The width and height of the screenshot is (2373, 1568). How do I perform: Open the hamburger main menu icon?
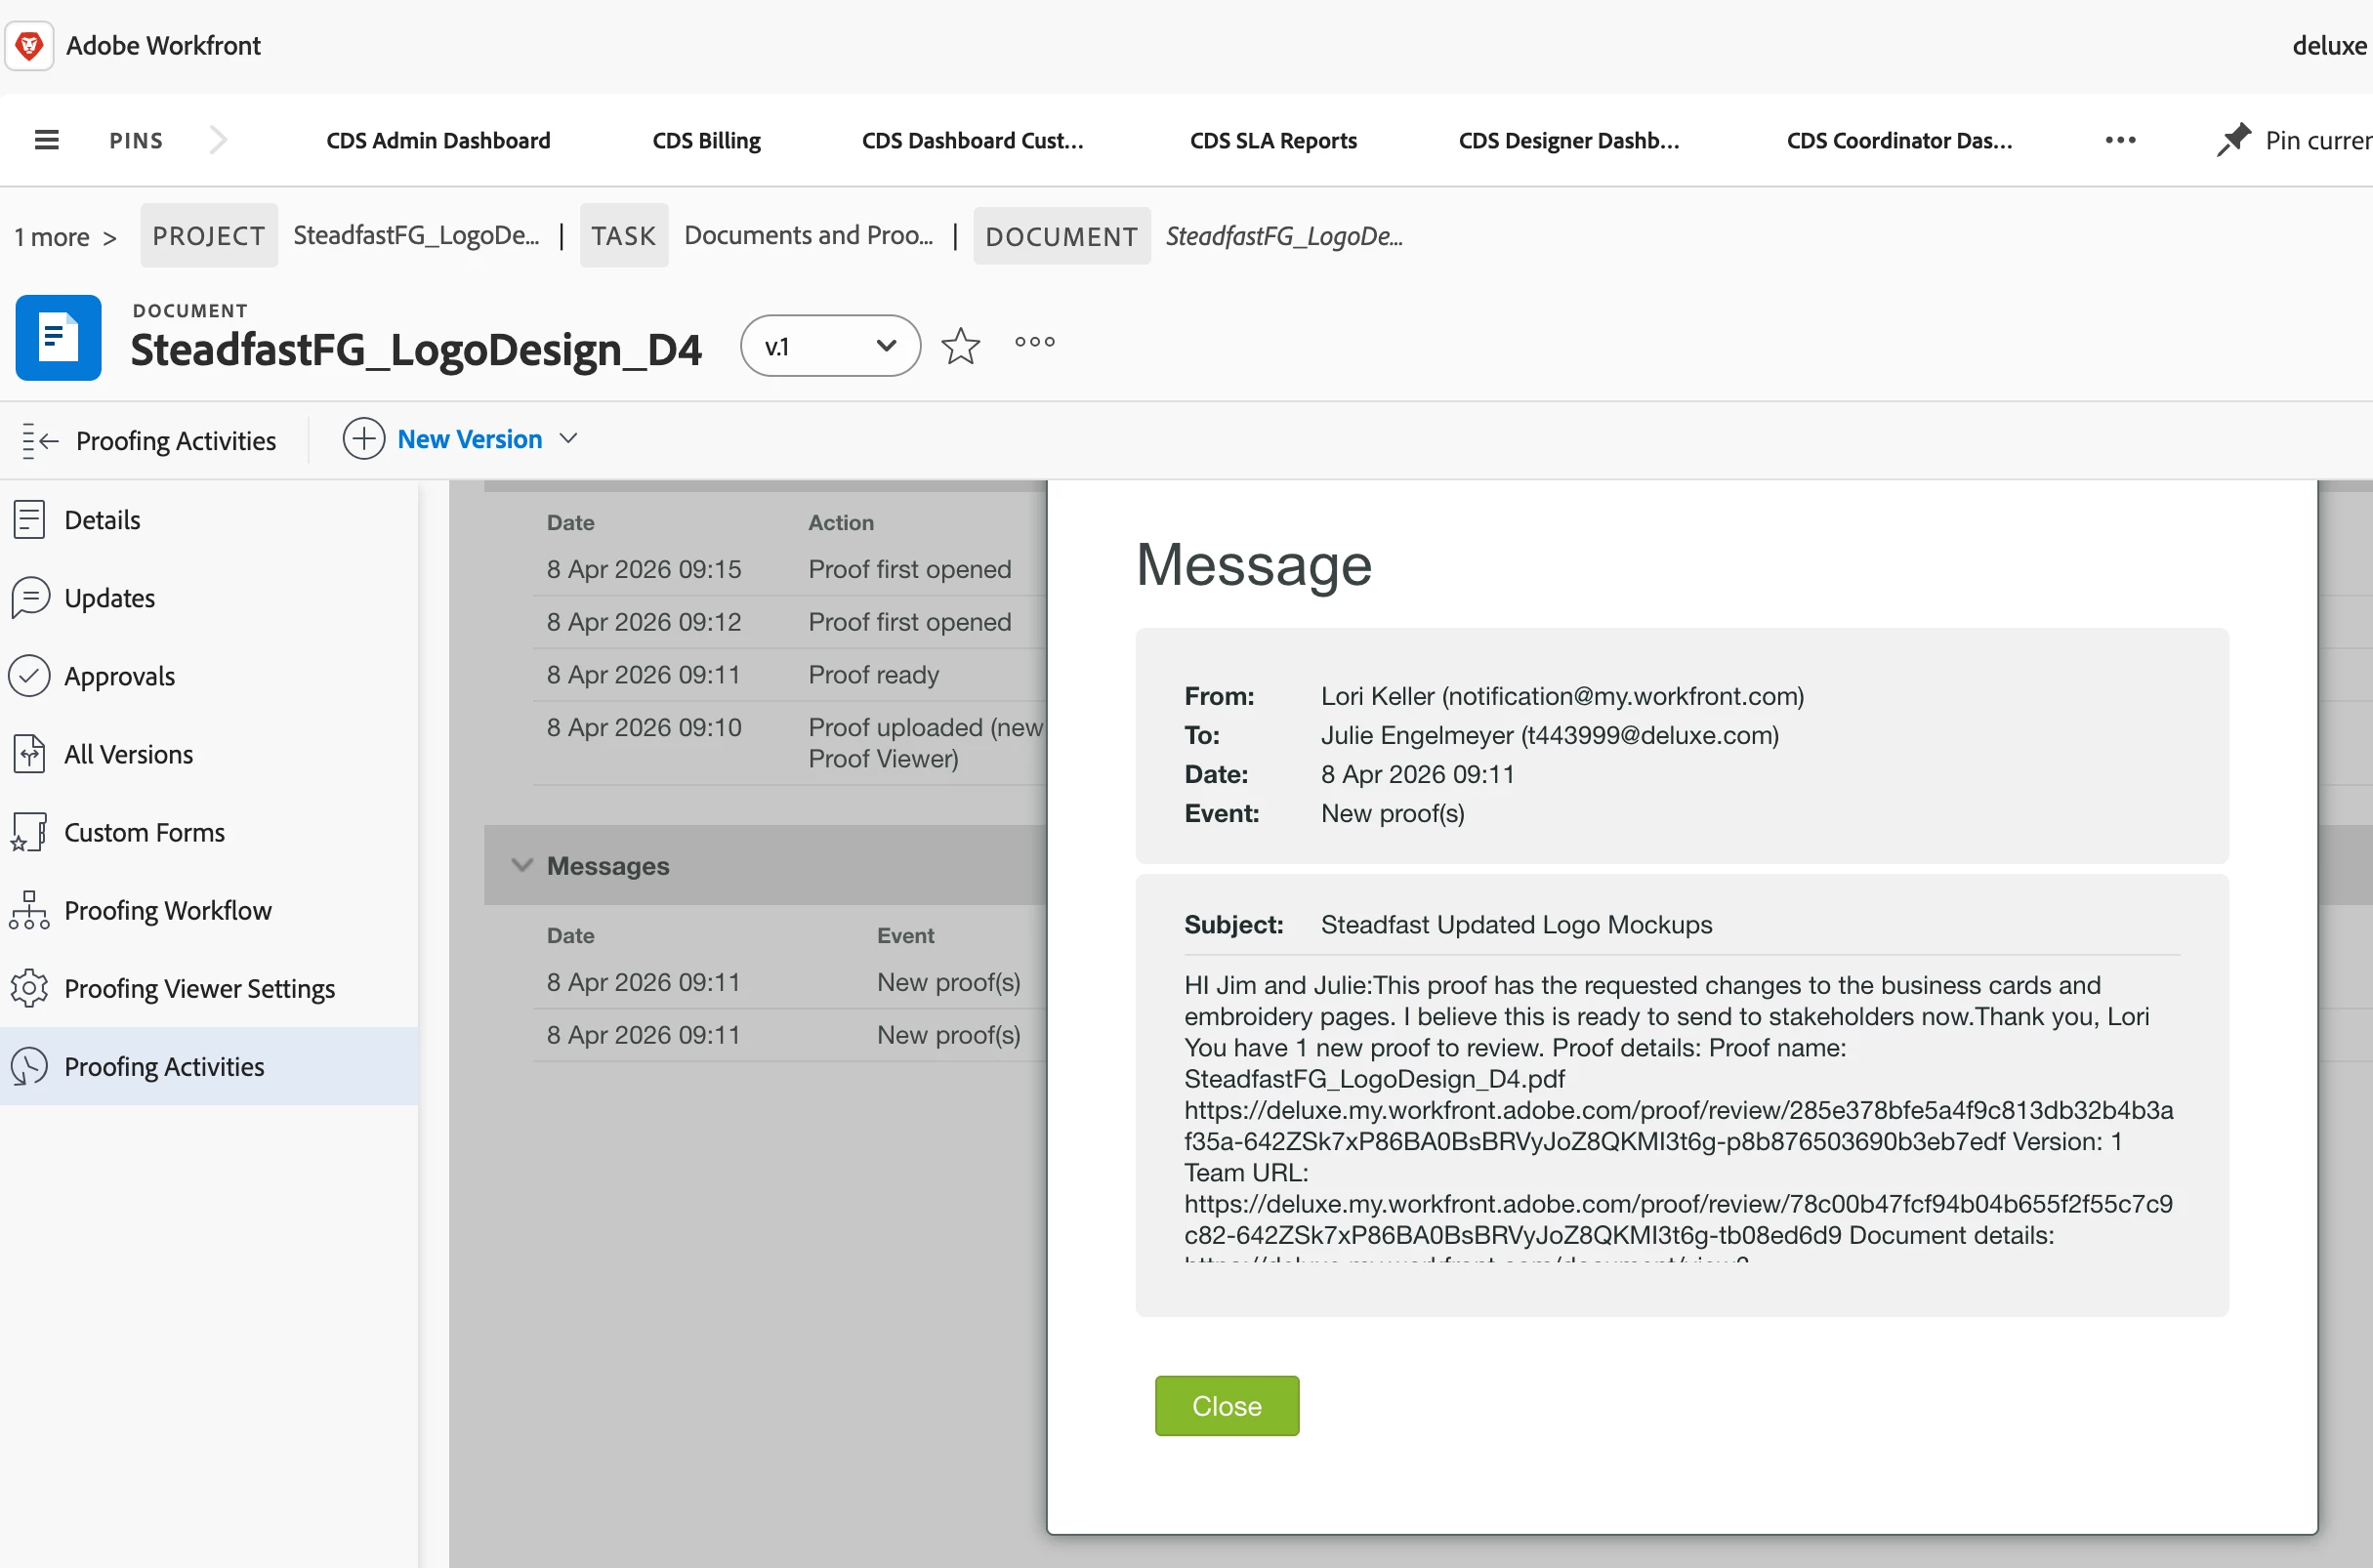(46, 140)
